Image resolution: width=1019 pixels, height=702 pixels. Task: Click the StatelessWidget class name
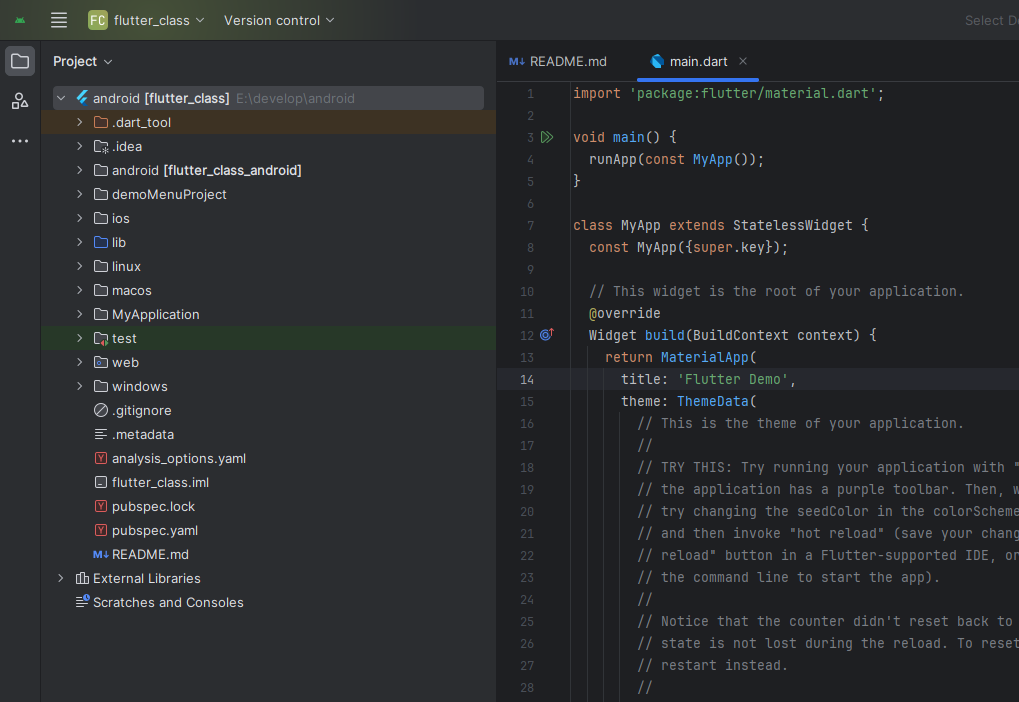(x=792, y=226)
